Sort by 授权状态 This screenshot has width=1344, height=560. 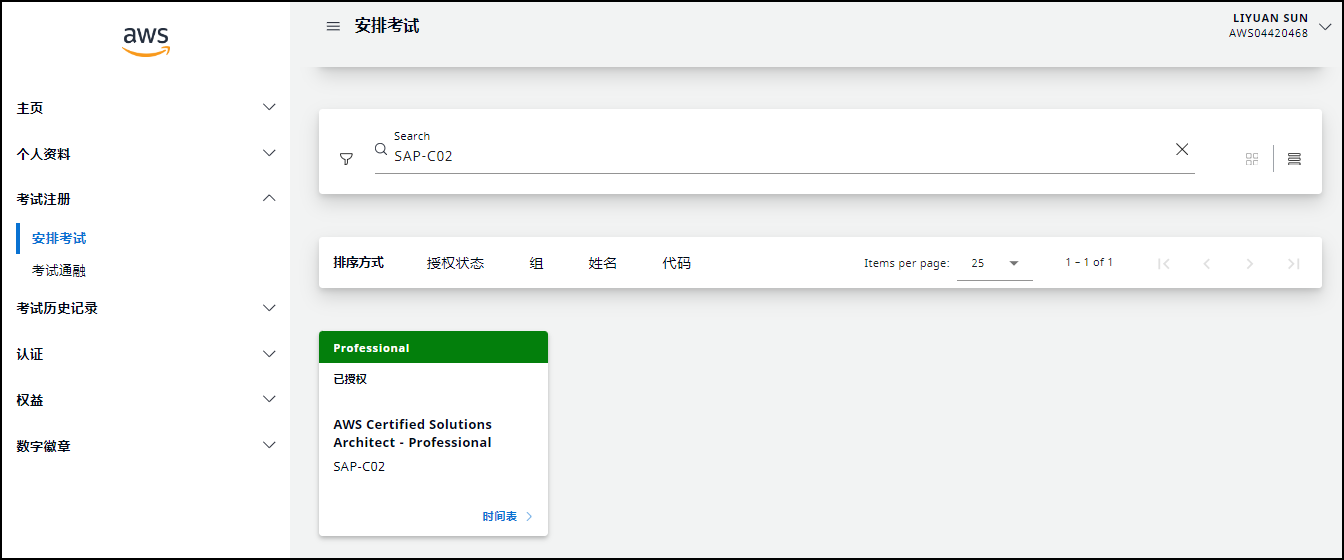pos(455,263)
